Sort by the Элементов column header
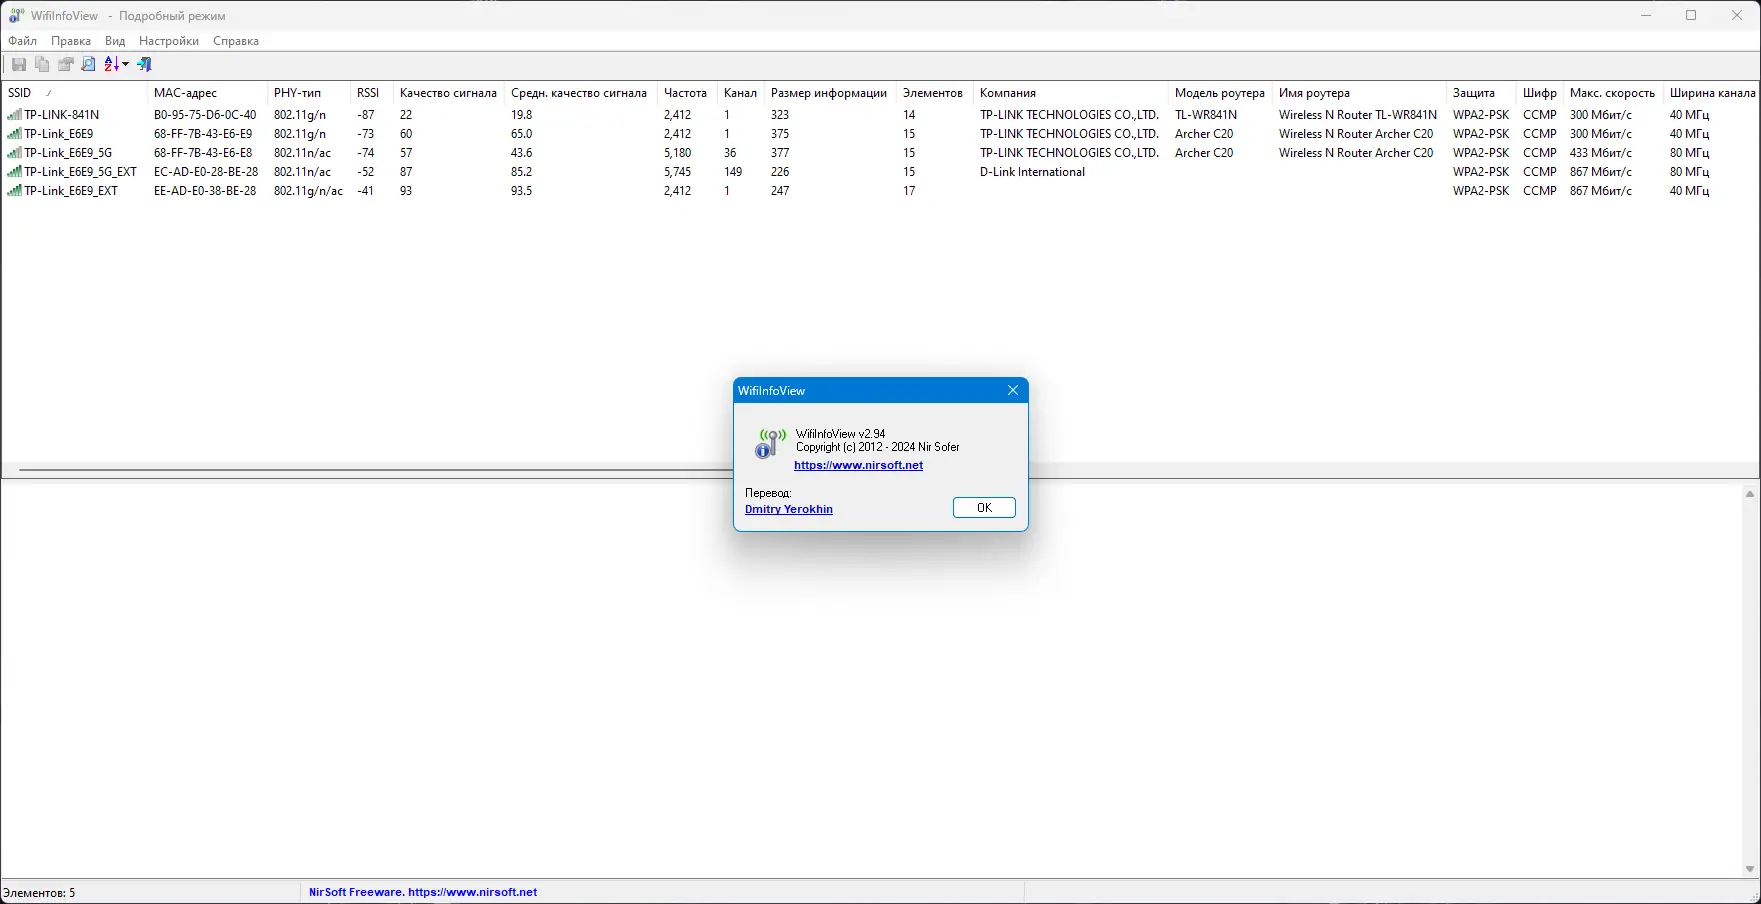This screenshot has height=904, width=1761. [x=934, y=93]
